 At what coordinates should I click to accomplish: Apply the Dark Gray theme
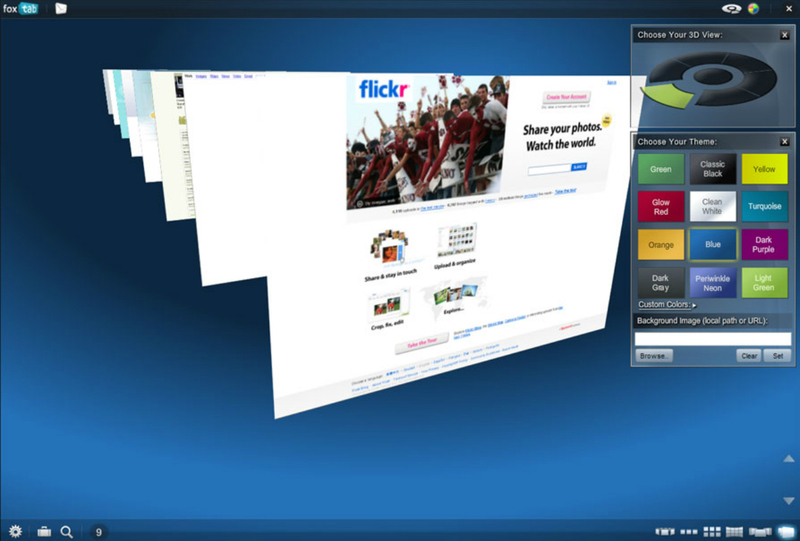coord(661,283)
